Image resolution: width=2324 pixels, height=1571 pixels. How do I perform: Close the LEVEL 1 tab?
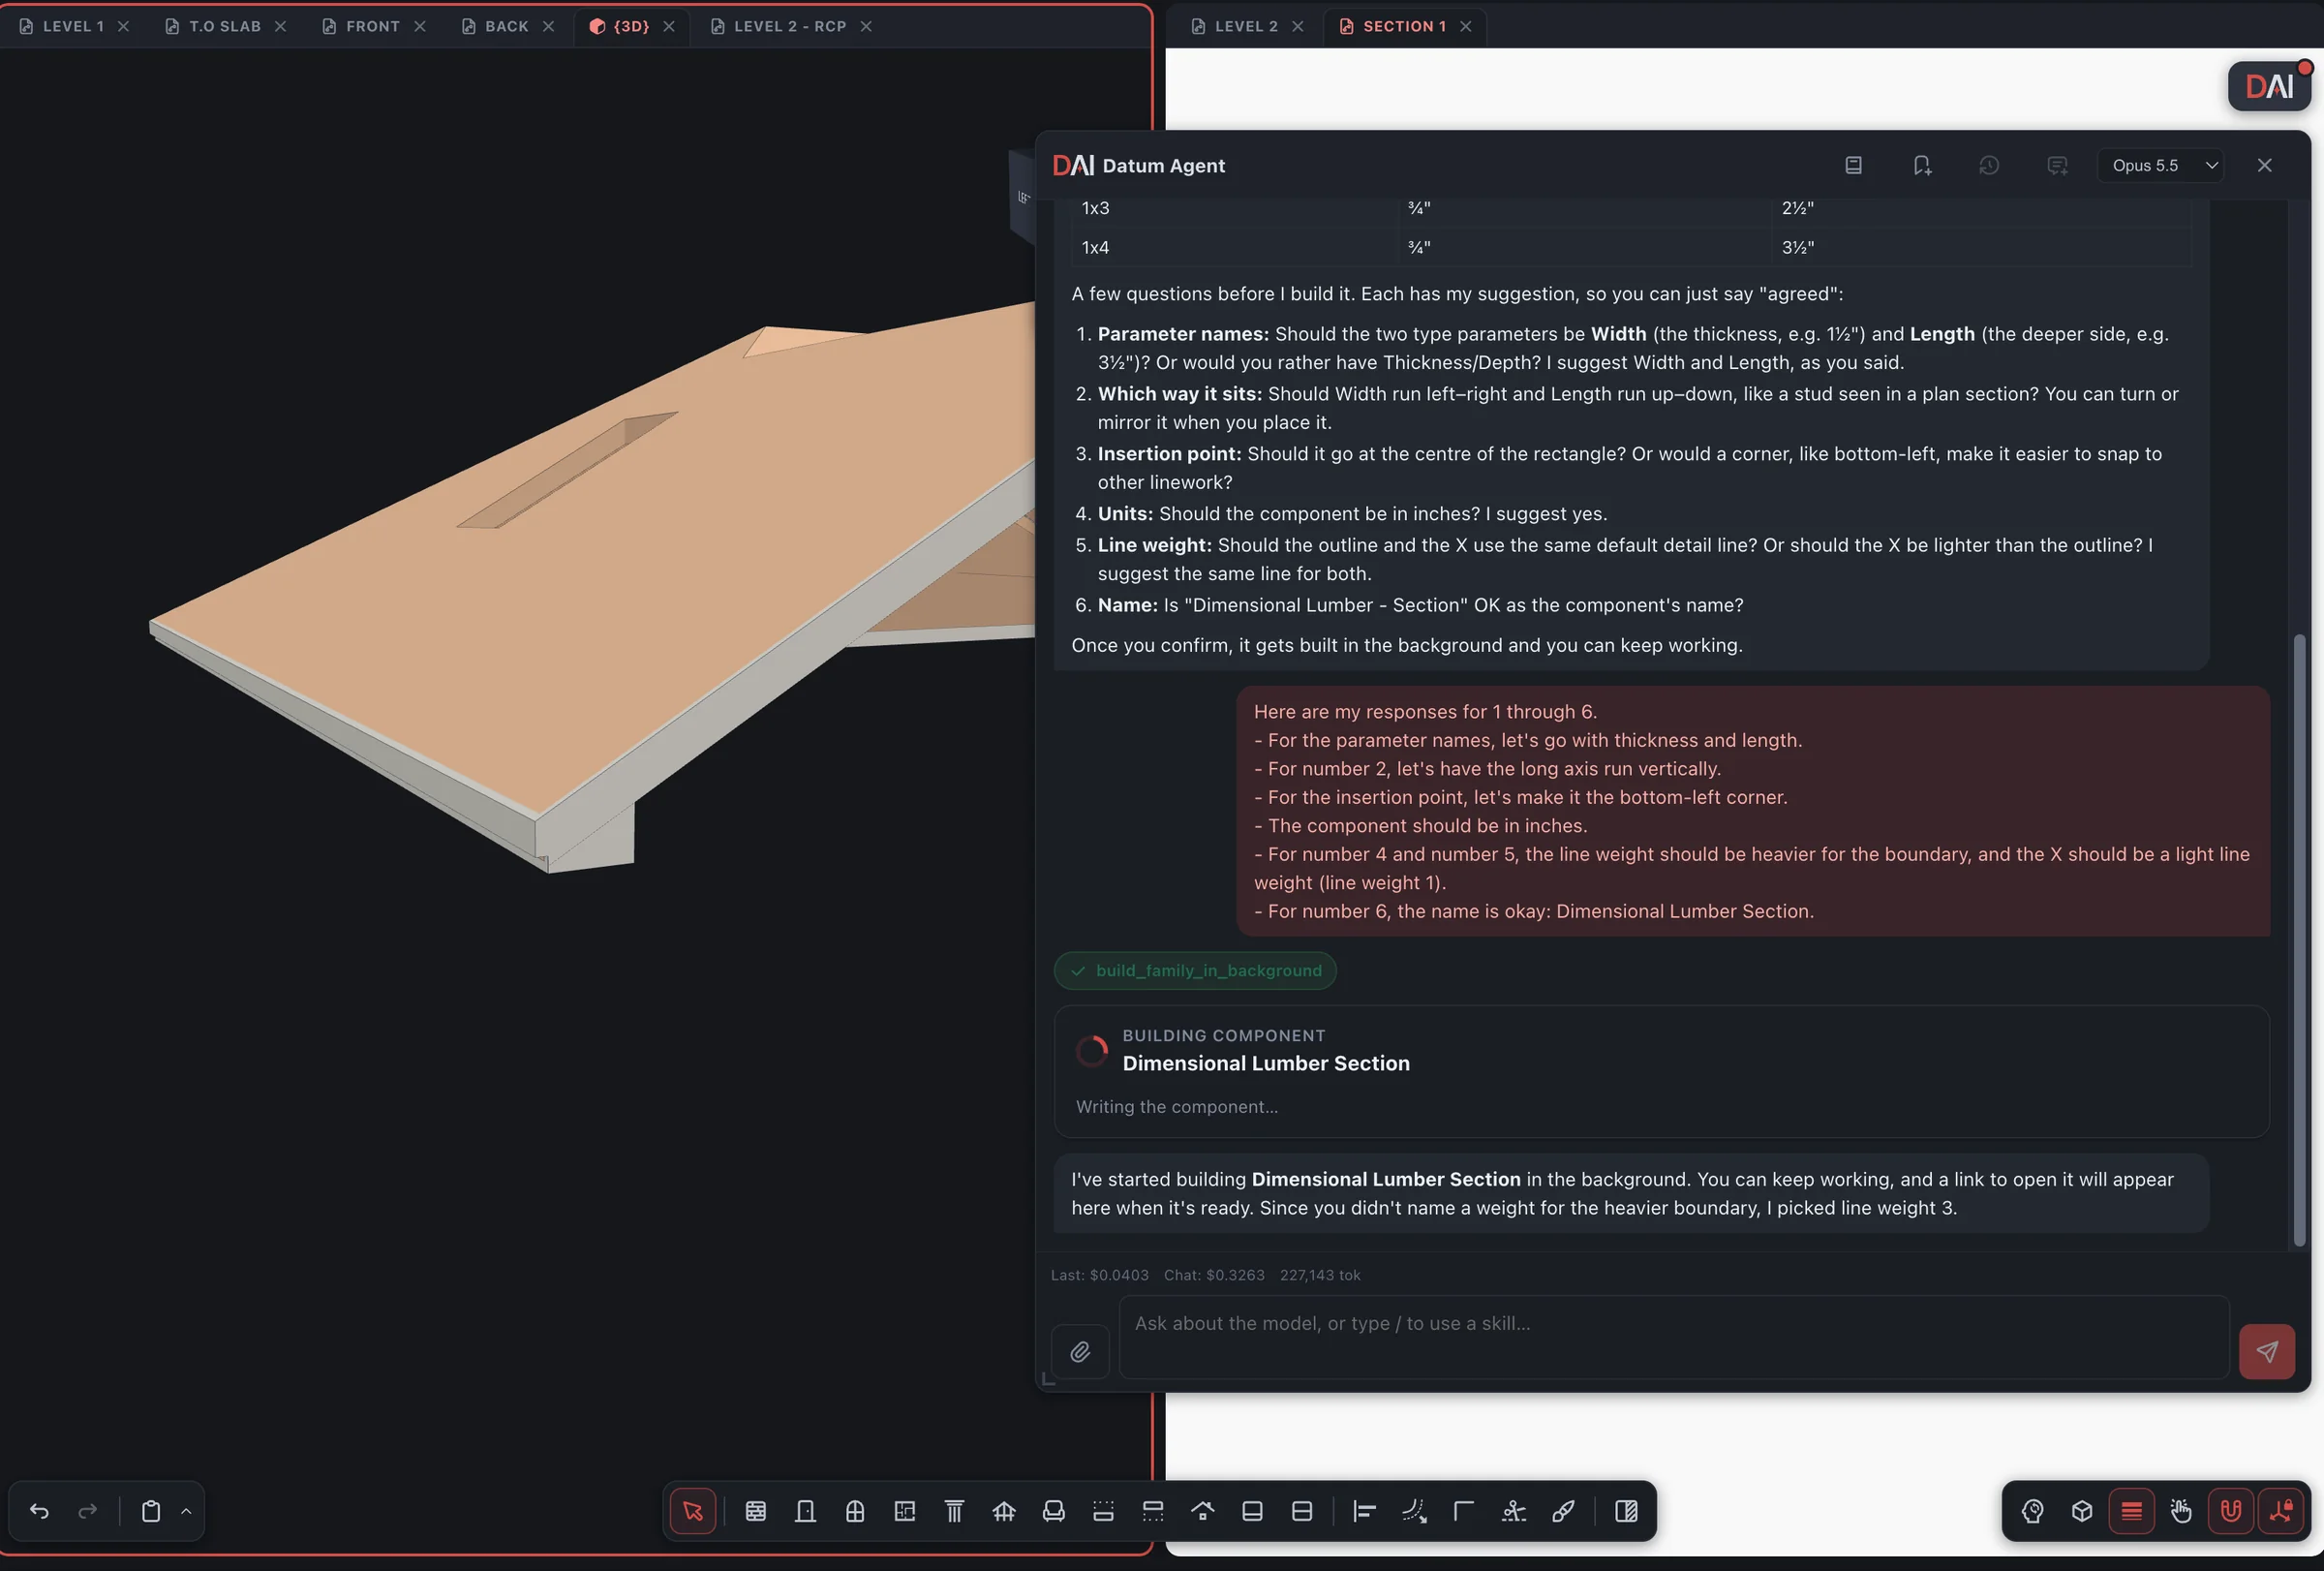point(123,26)
